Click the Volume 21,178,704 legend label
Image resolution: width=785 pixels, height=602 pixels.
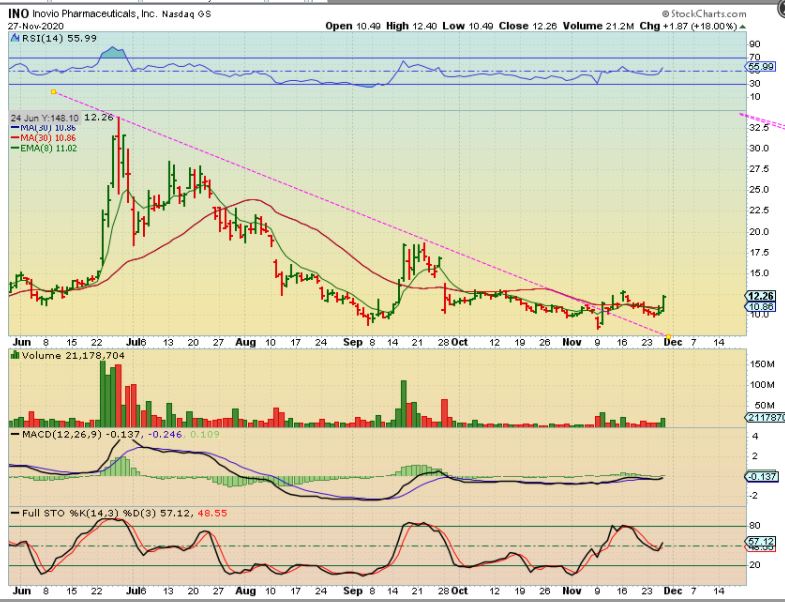(x=73, y=356)
